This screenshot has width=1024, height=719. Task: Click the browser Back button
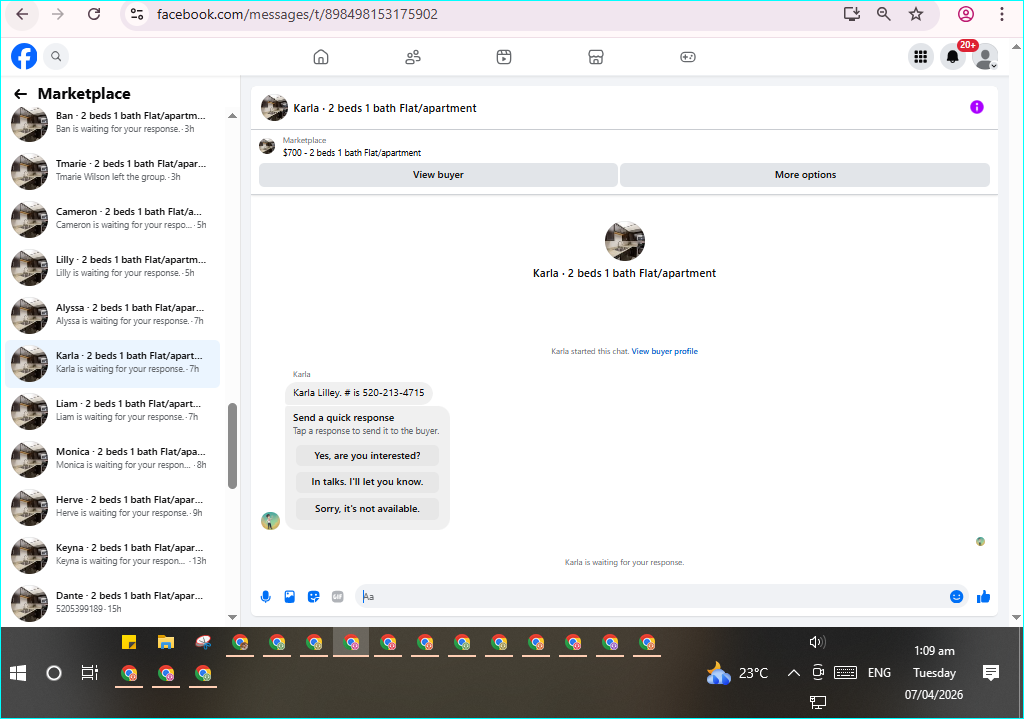[22, 14]
